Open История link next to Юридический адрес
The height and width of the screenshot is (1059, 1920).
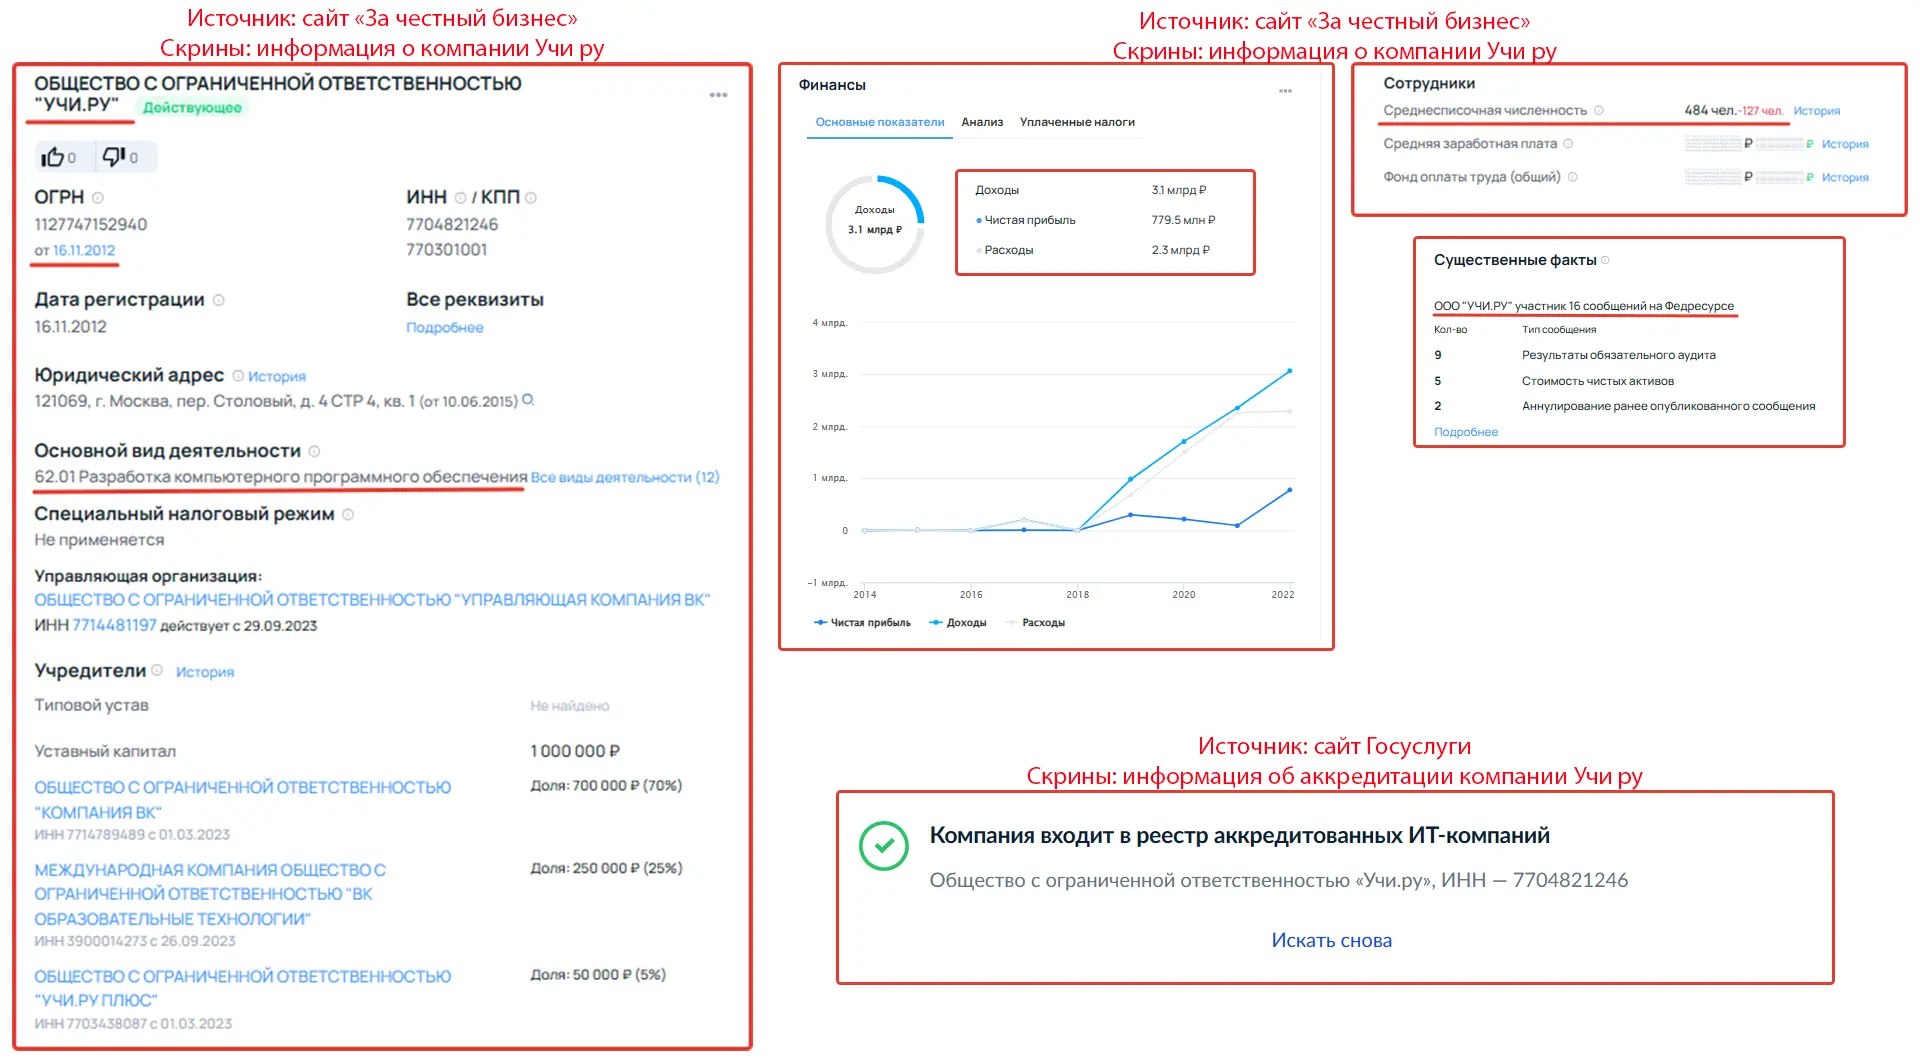coord(277,376)
